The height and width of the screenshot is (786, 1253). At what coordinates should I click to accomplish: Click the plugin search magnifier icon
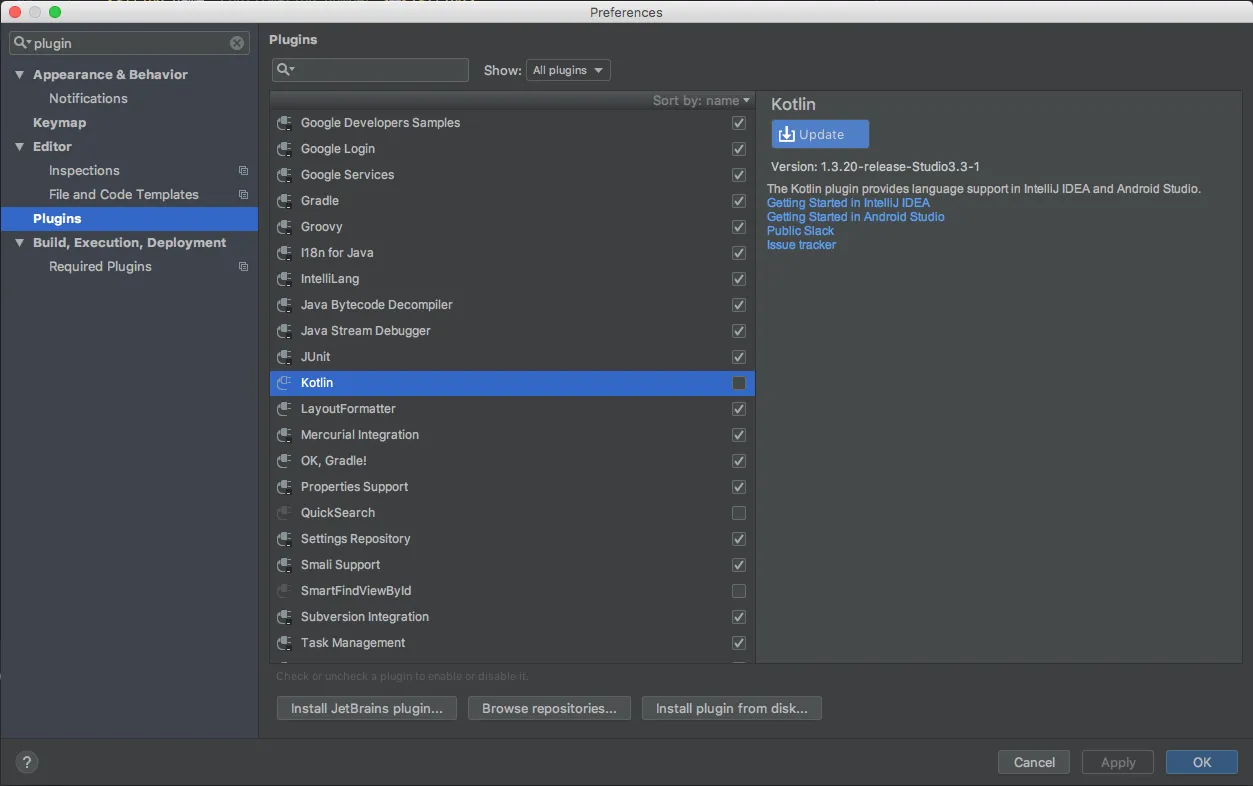(x=285, y=70)
